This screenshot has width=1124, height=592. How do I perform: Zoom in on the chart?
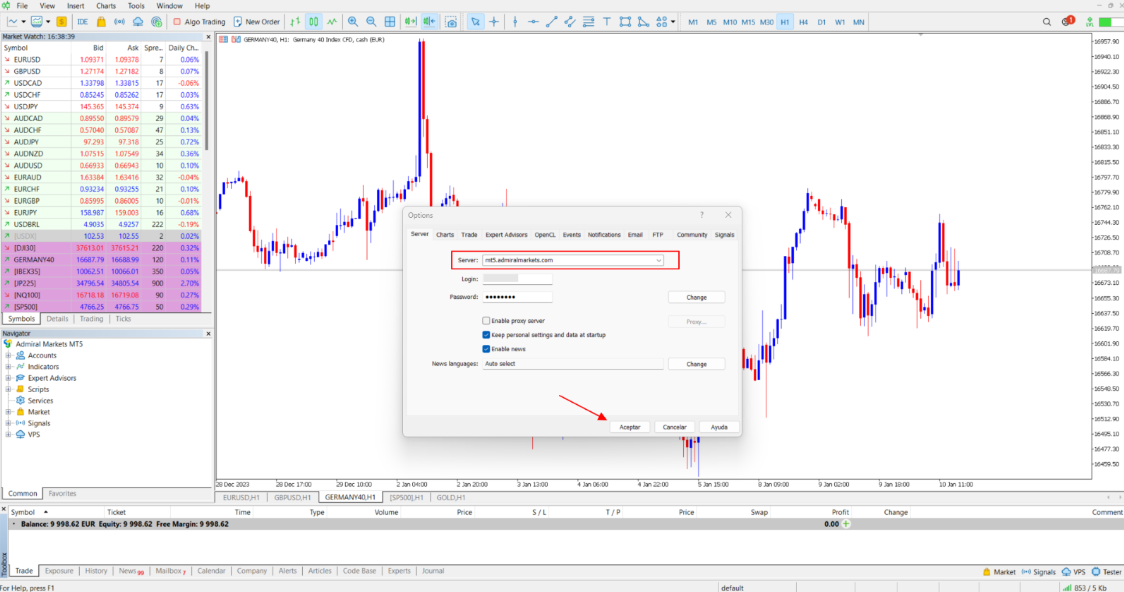coord(353,22)
